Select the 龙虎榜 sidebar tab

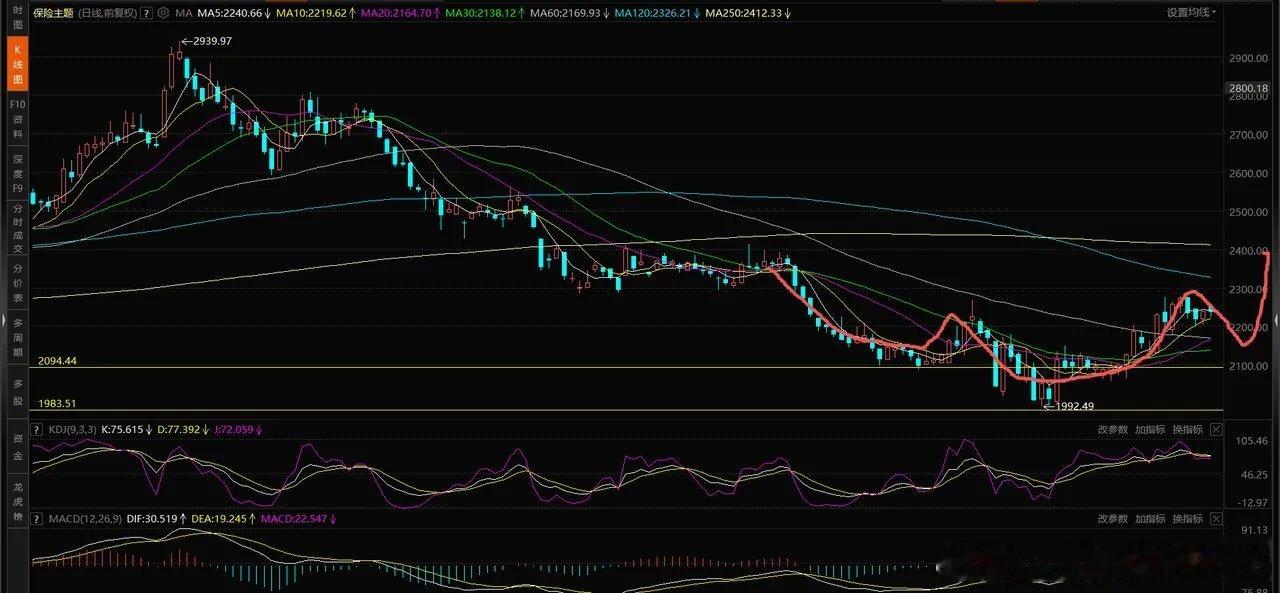point(17,503)
